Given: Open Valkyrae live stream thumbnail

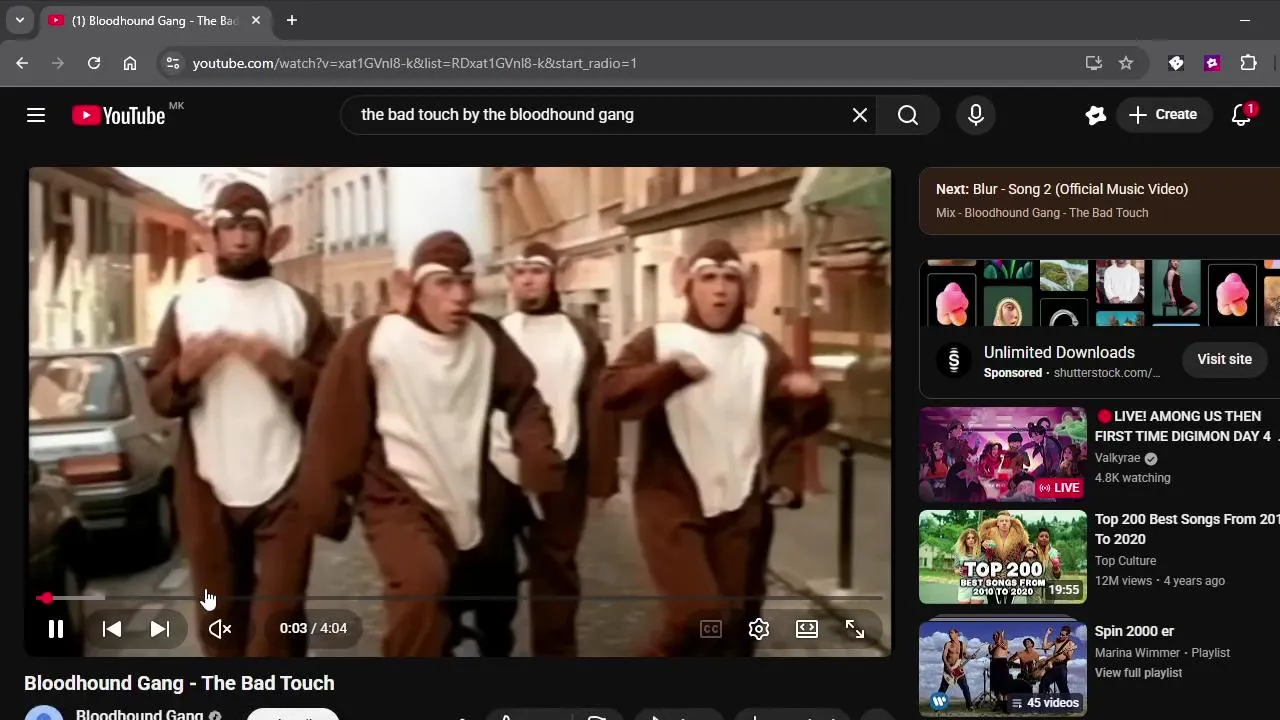Looking at the screenshot, I should tap(1002, 453).
